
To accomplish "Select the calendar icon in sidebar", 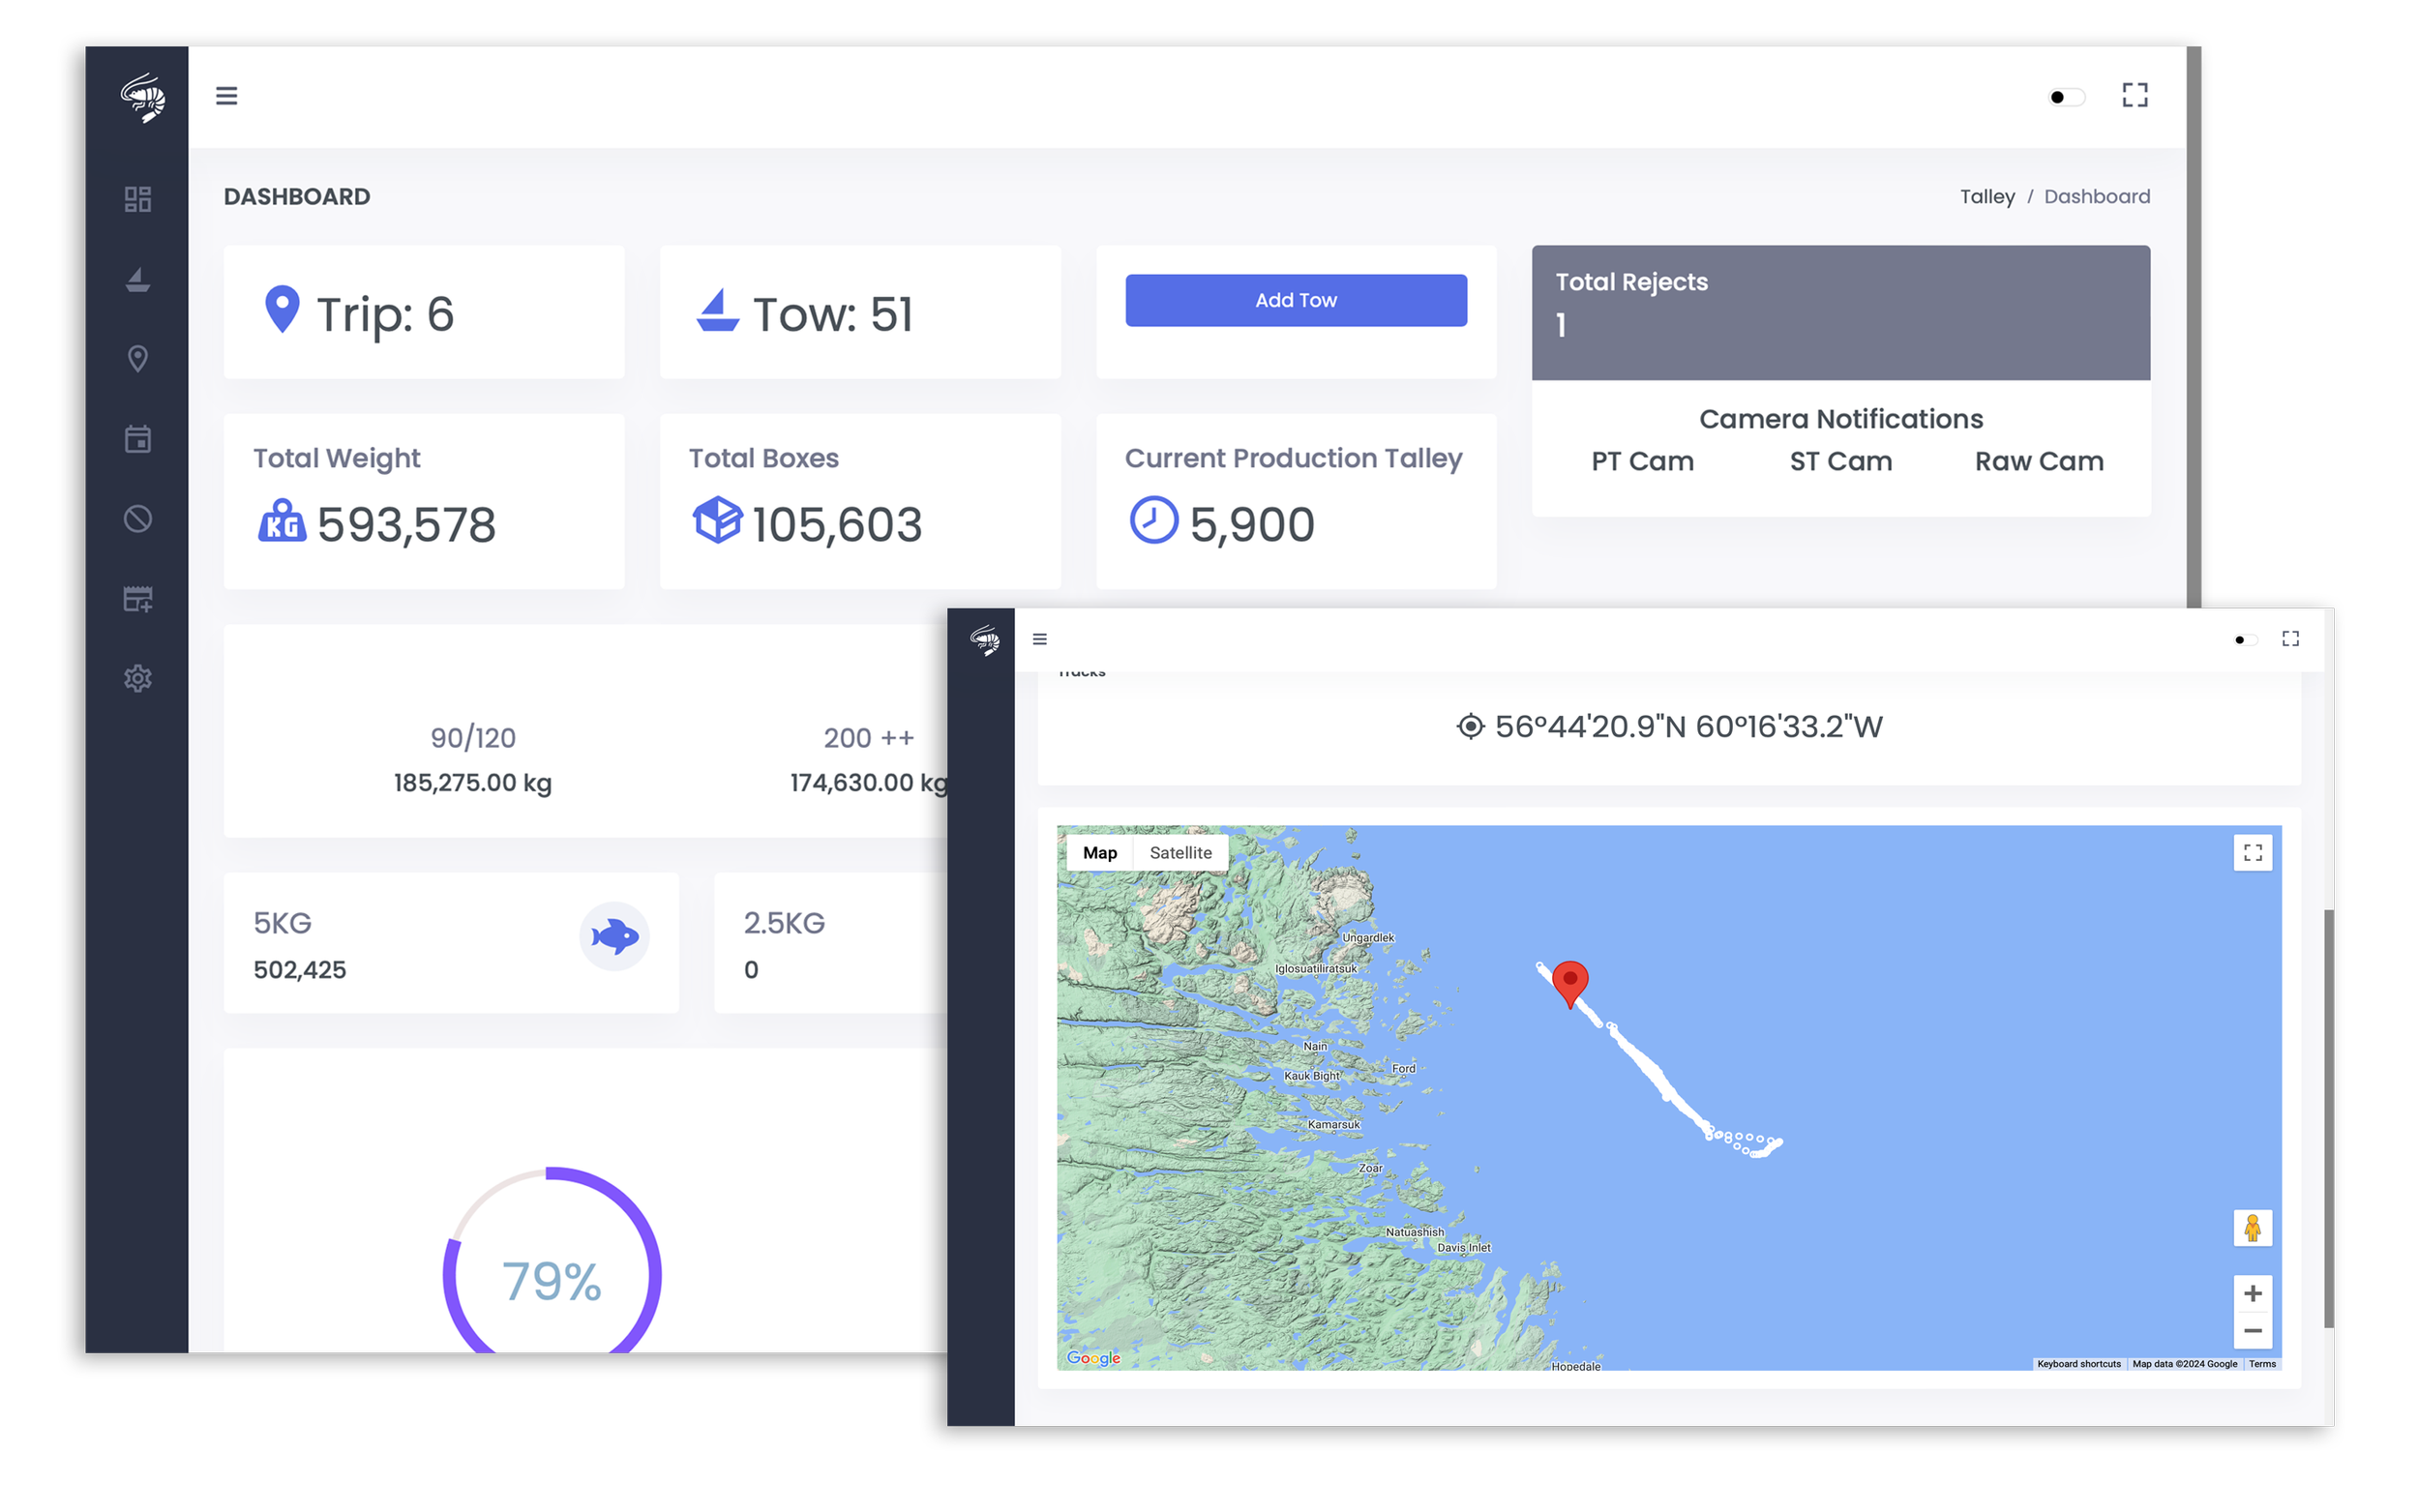I will (138, 439).
